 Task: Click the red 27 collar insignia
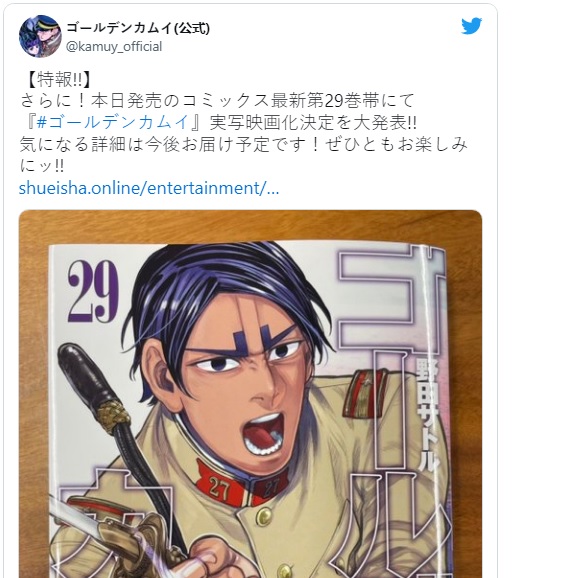216,487
